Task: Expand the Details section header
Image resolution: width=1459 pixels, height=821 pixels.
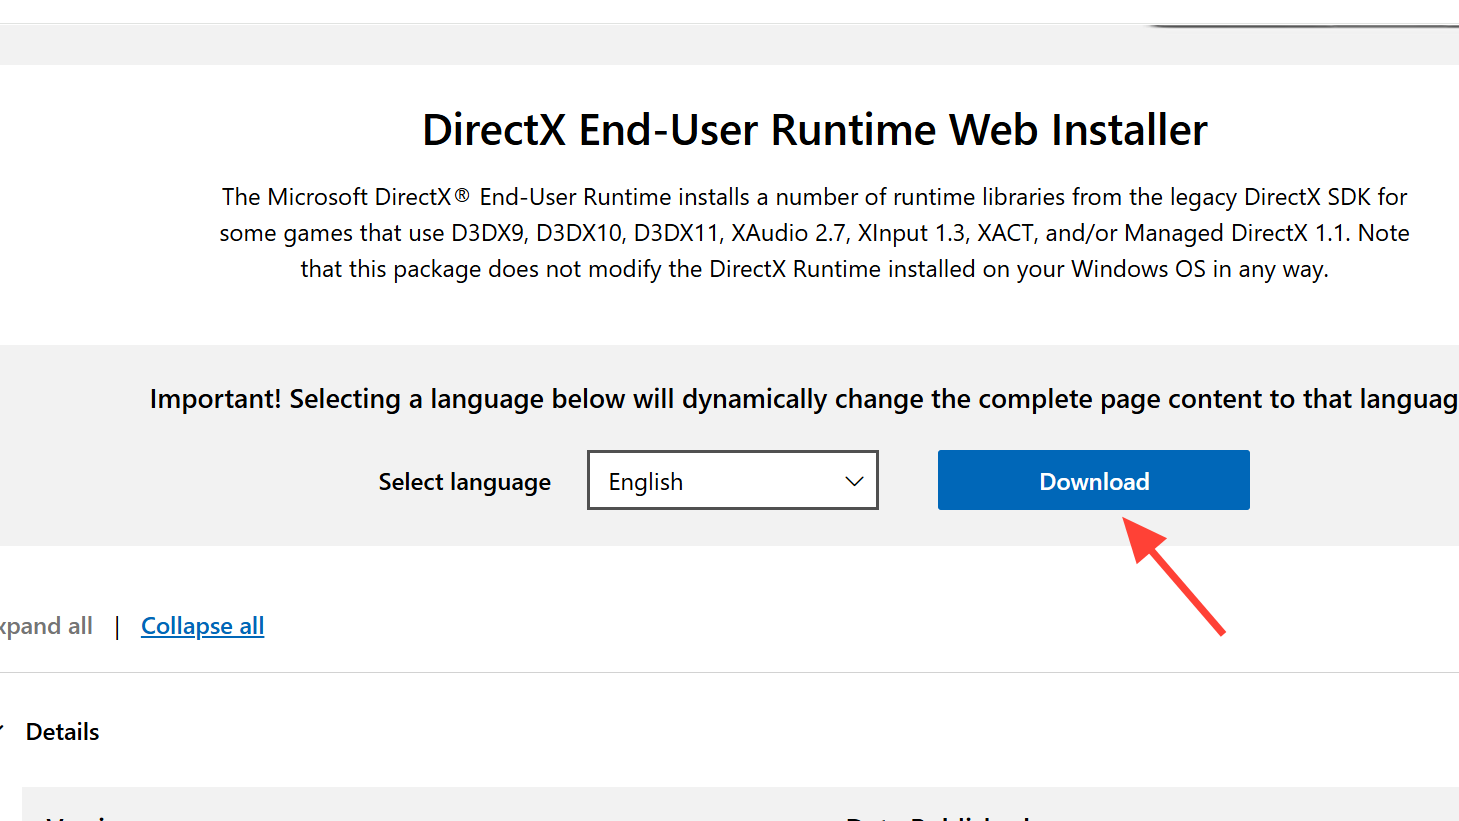Action: [62, 732]
